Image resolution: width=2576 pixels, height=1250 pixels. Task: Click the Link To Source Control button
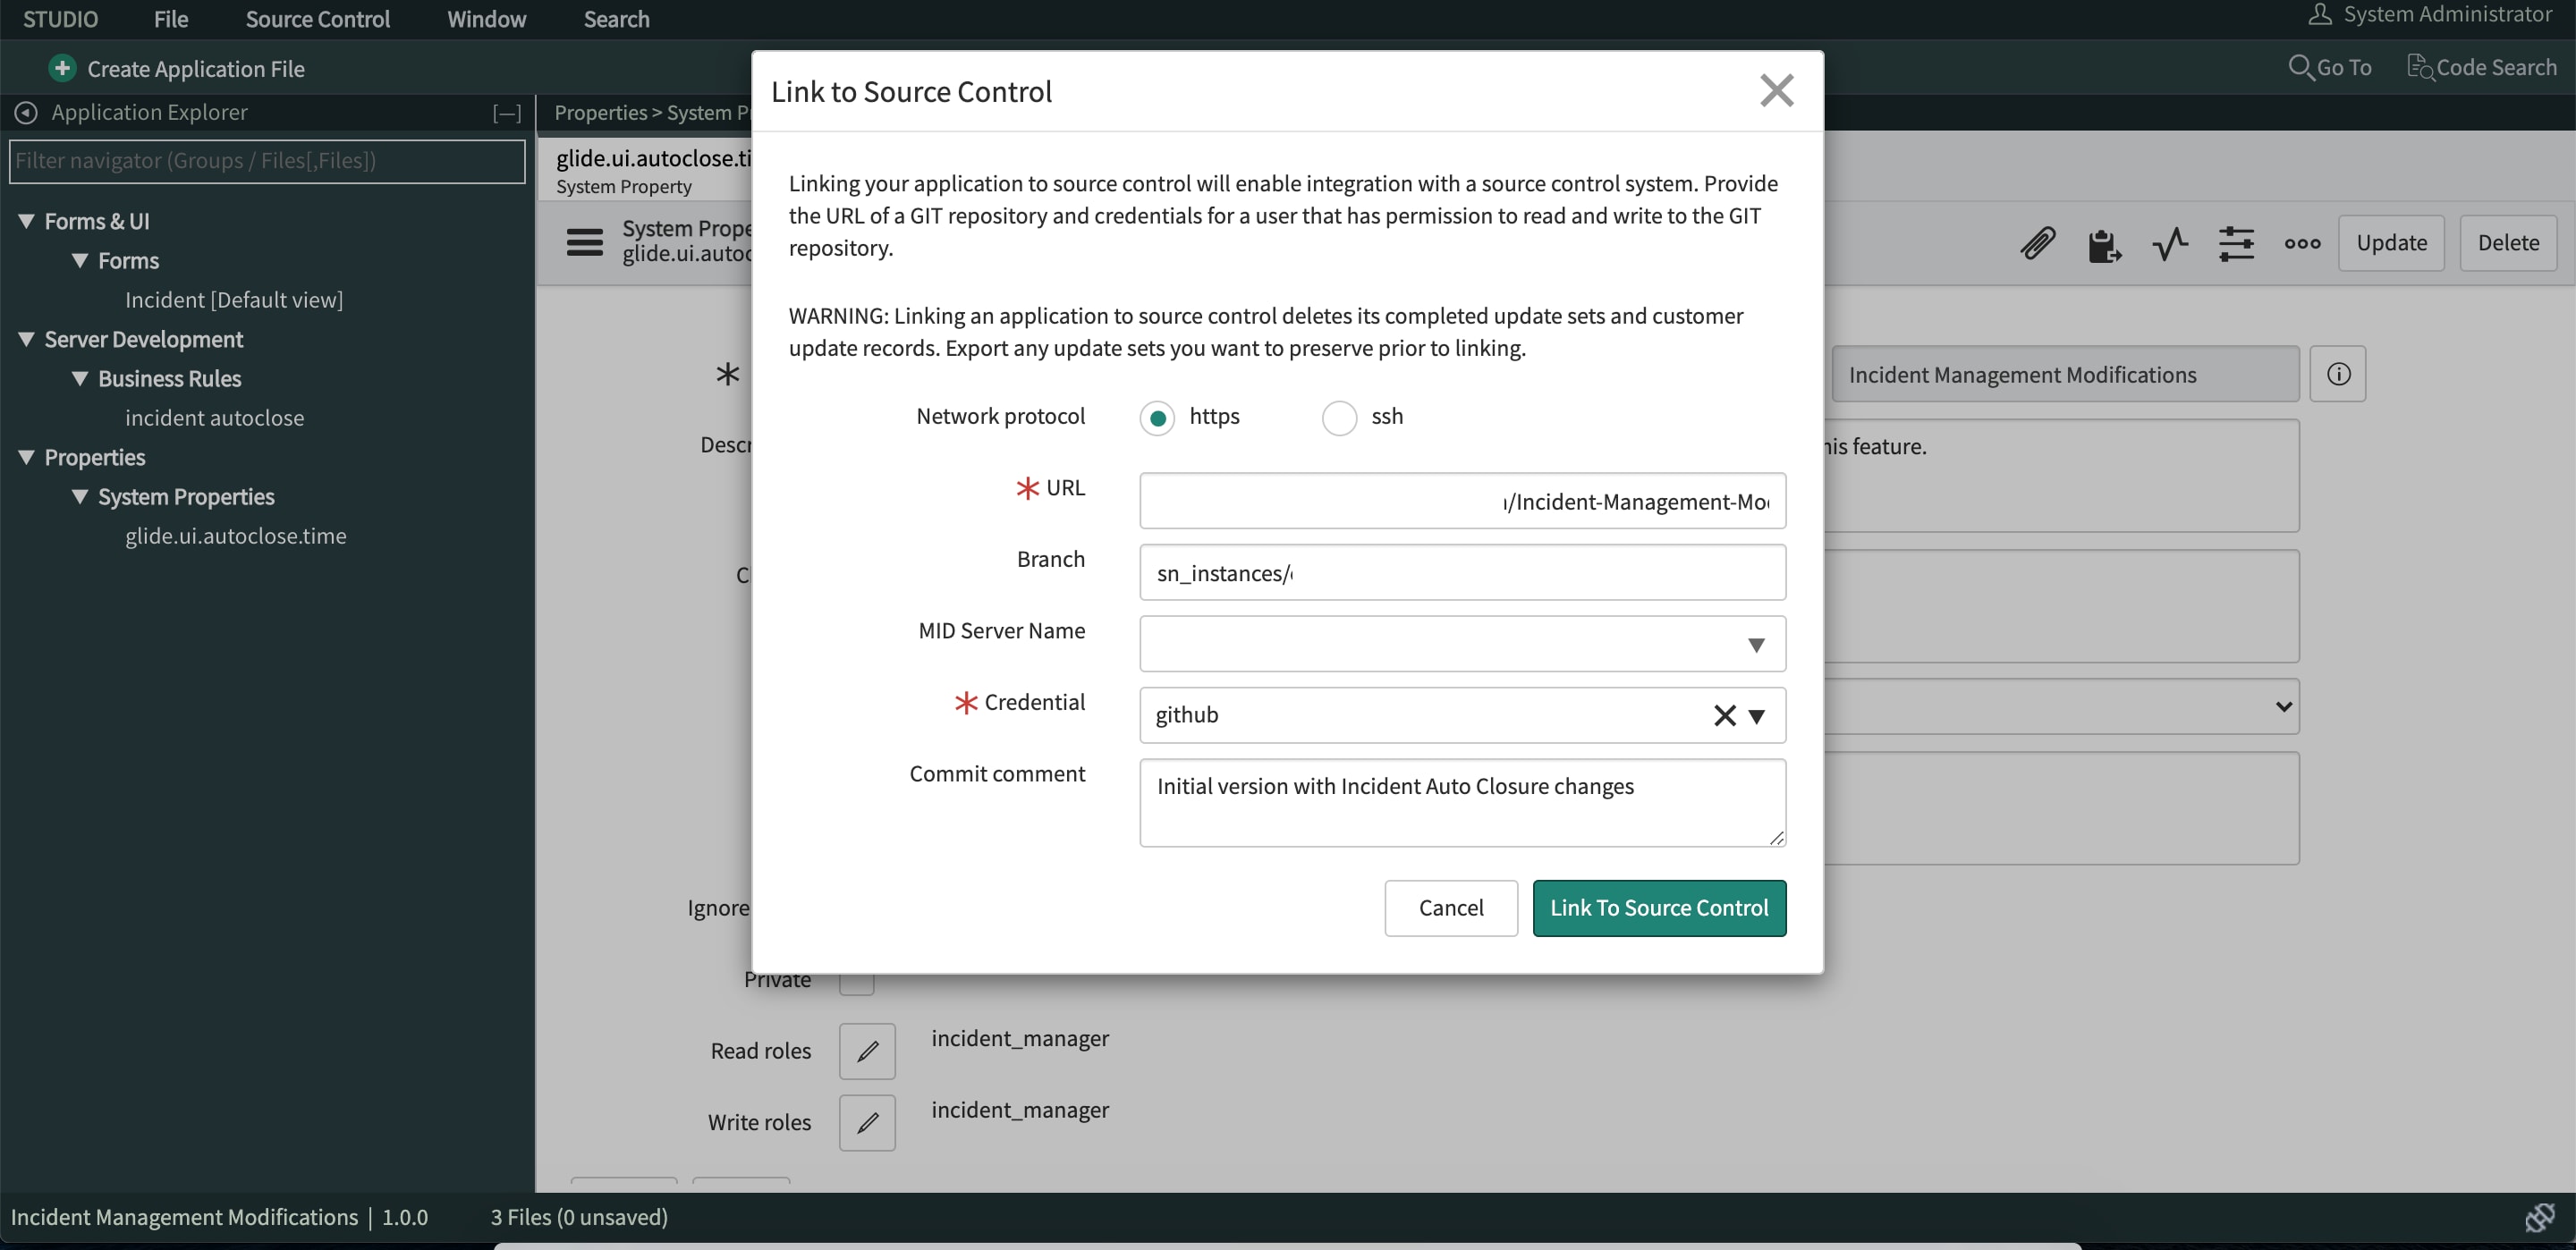[x=1658, y=908]
